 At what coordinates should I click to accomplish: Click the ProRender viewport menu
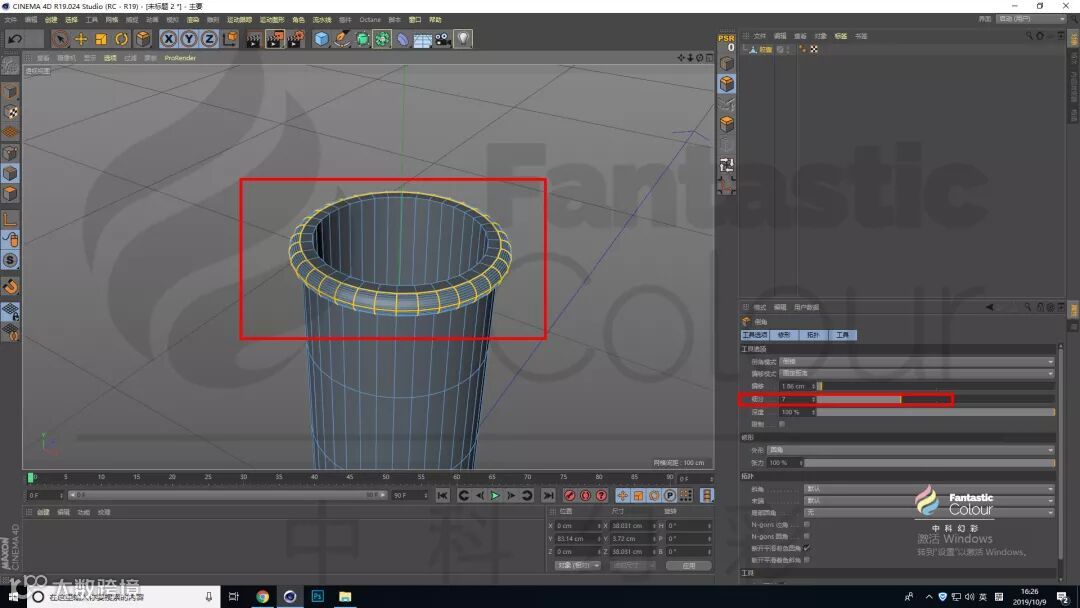click(x=180, y=58)
